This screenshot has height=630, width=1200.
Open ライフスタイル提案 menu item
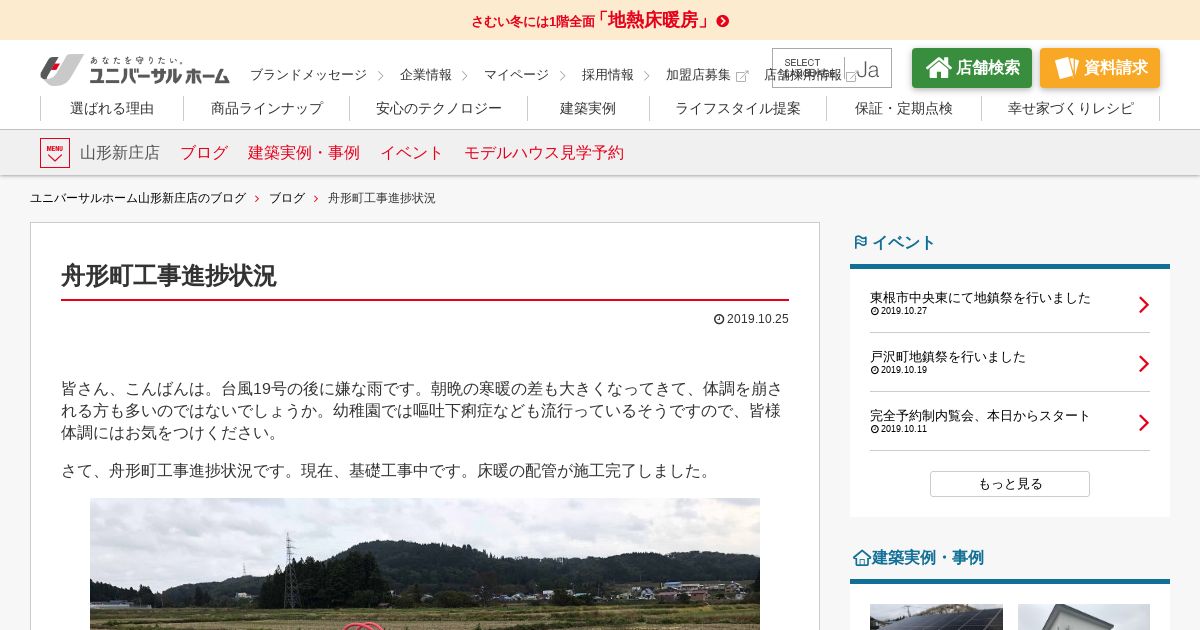tap(738, 108)
